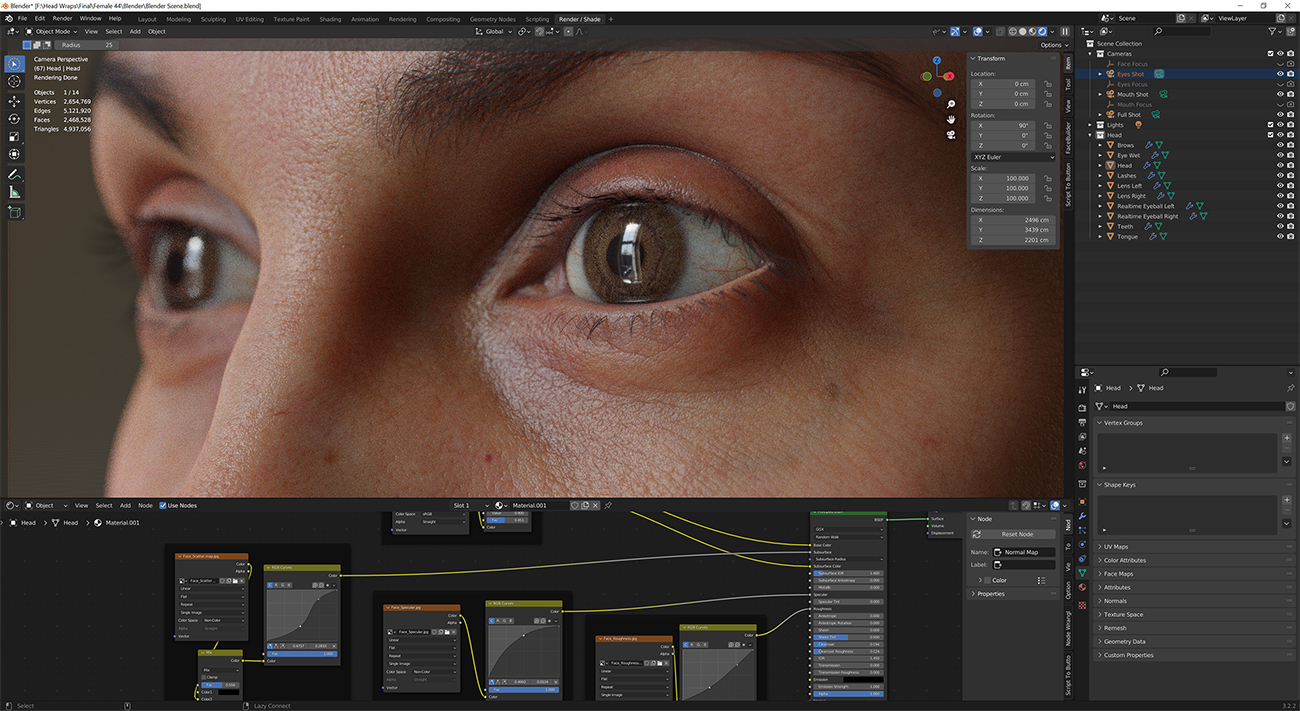Activate the Move tool
The height and width of the screenshot is (711, 1300).
point(14,100)
